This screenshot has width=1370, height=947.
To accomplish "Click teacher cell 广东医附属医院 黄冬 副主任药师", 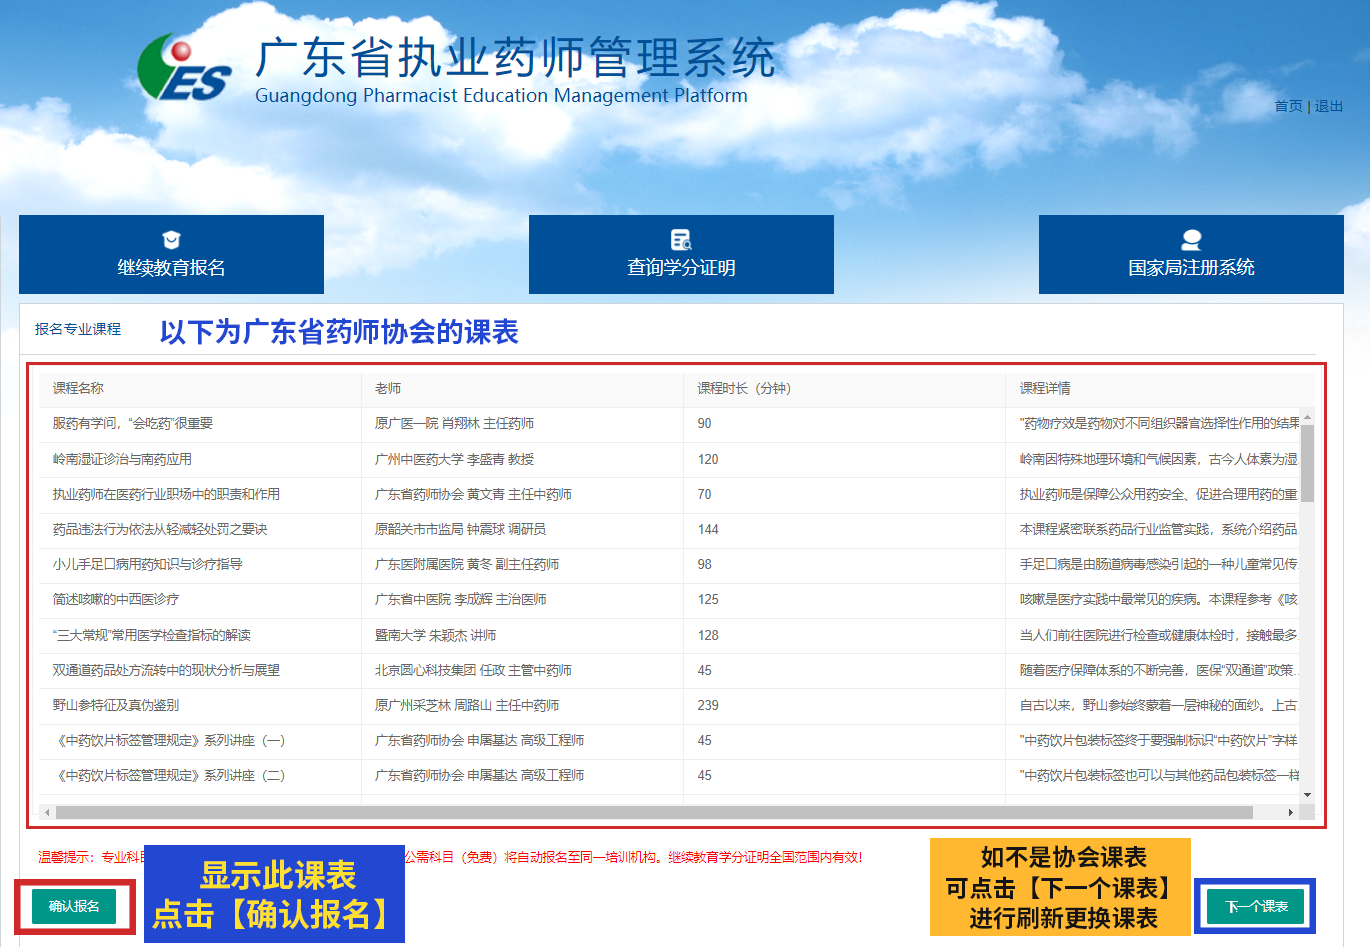I will pos(467,564).
